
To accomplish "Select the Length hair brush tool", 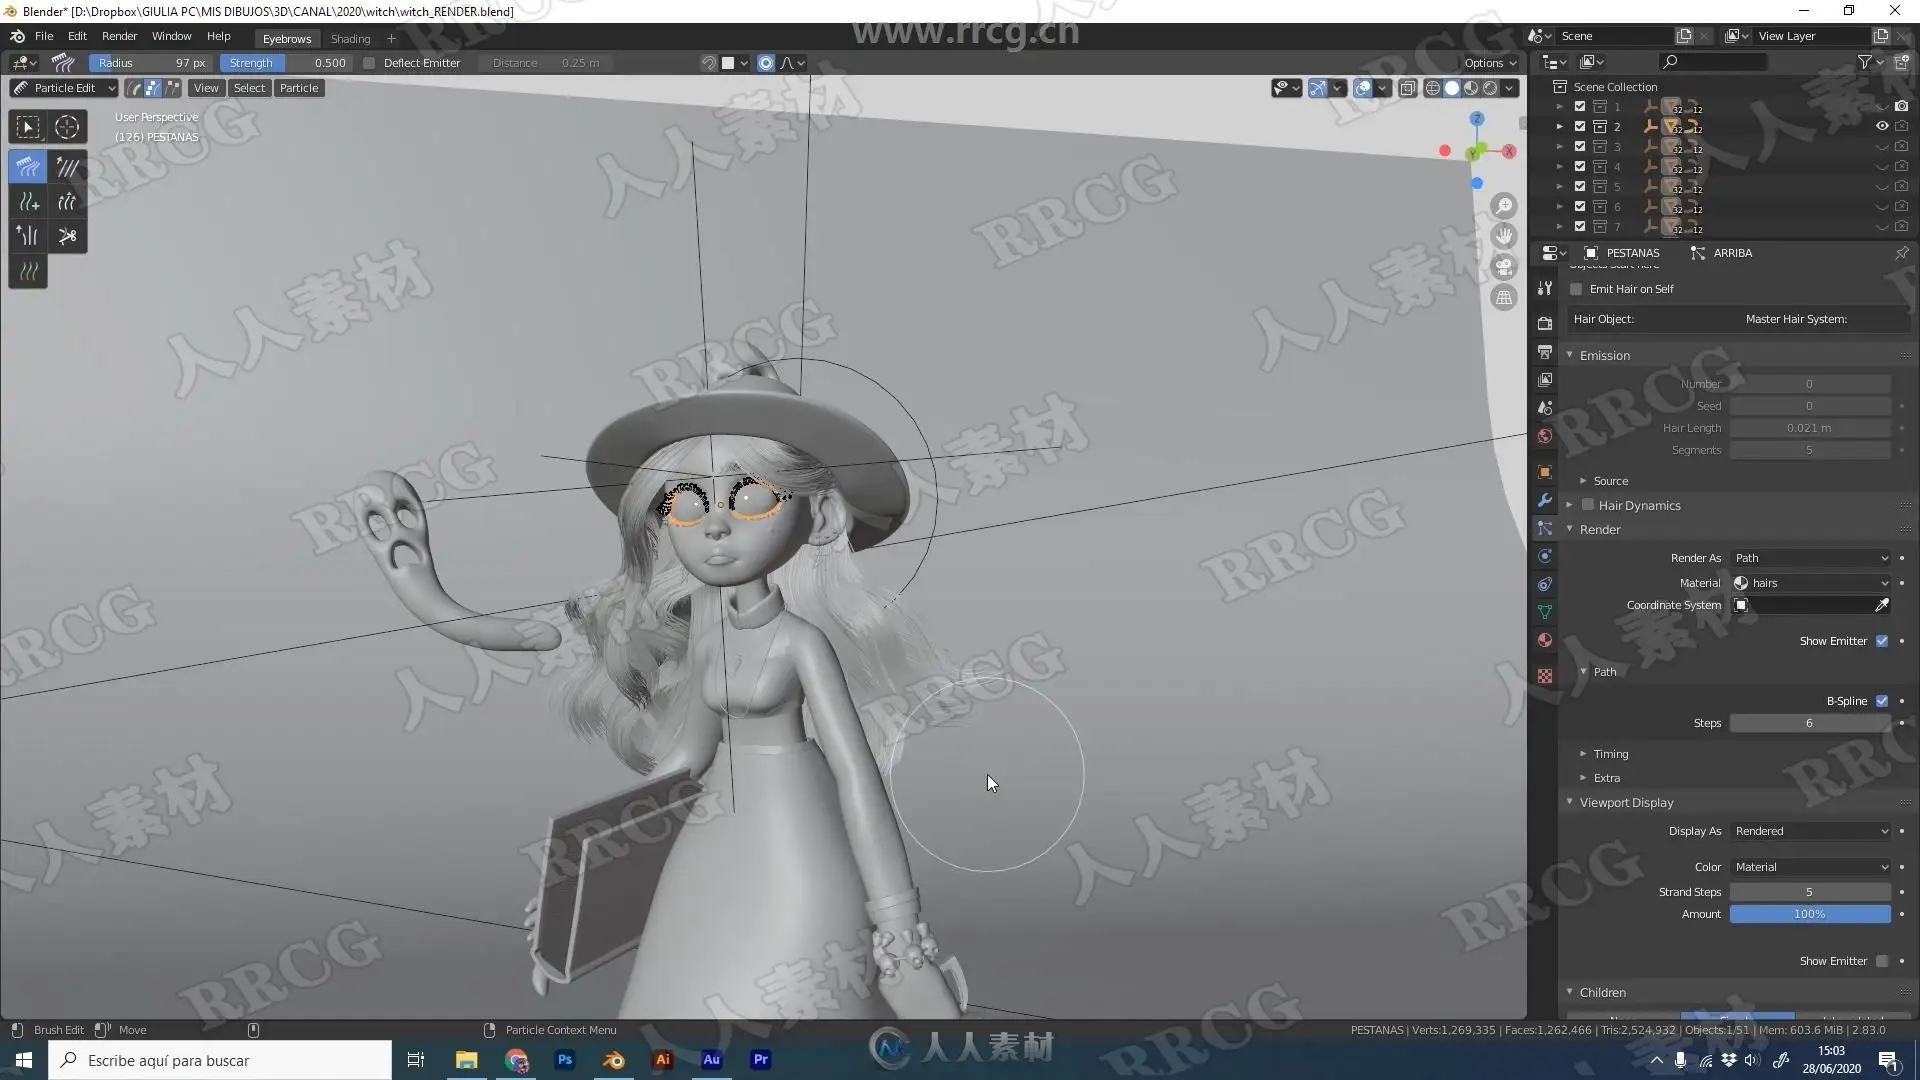I will [67, 202].
